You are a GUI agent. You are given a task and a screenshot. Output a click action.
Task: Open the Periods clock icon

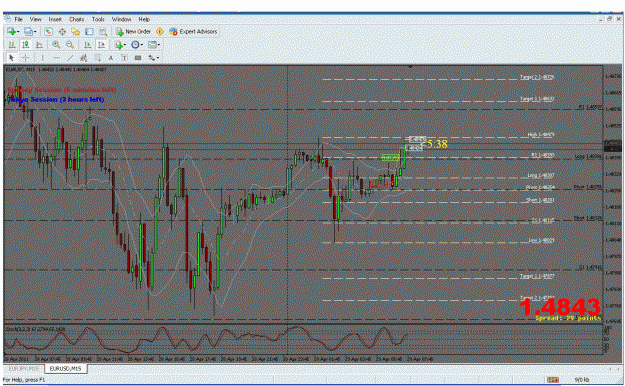pos(135,45)
